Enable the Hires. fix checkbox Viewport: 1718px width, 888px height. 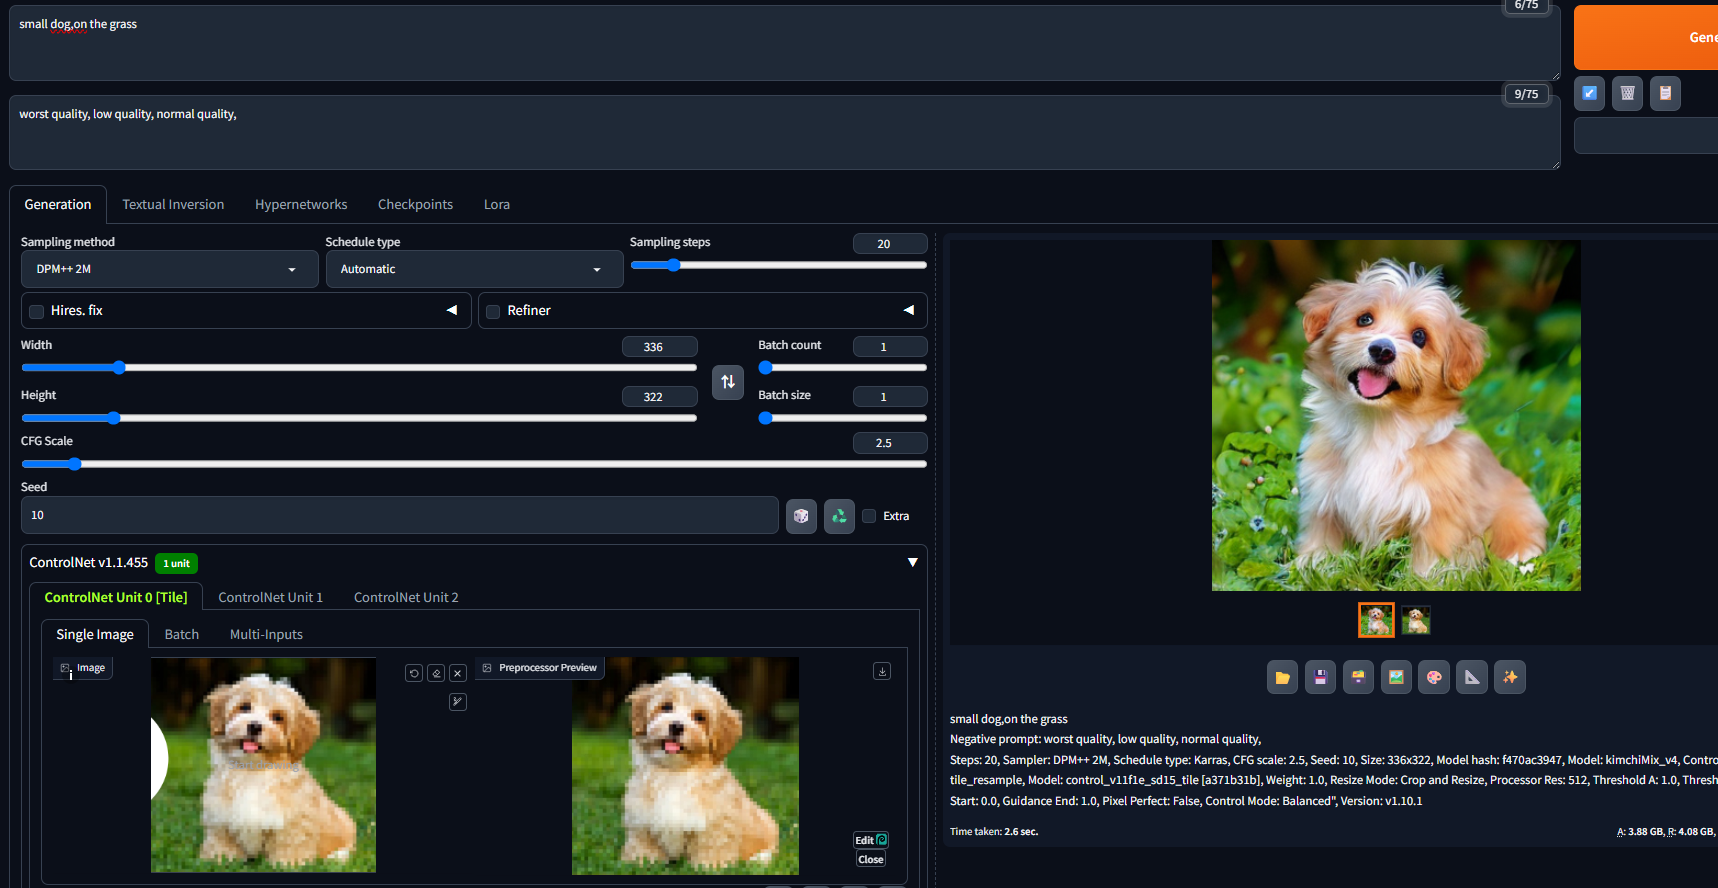pyautogui.click(x=37, y=311)
